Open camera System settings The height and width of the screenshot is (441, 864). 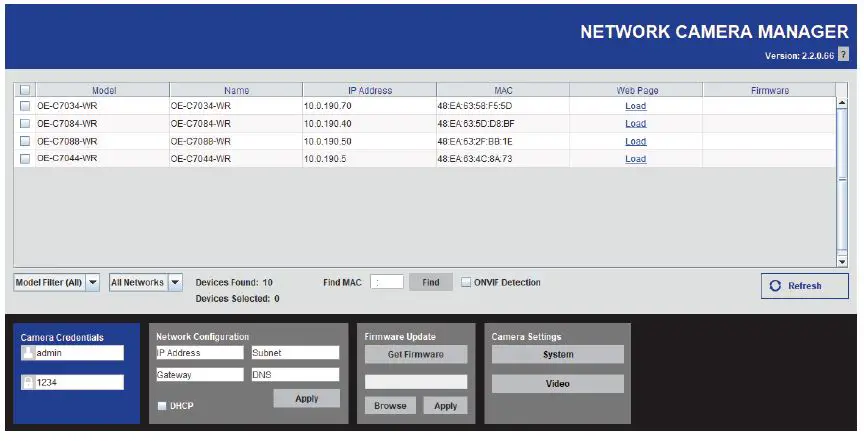[558, 354]
